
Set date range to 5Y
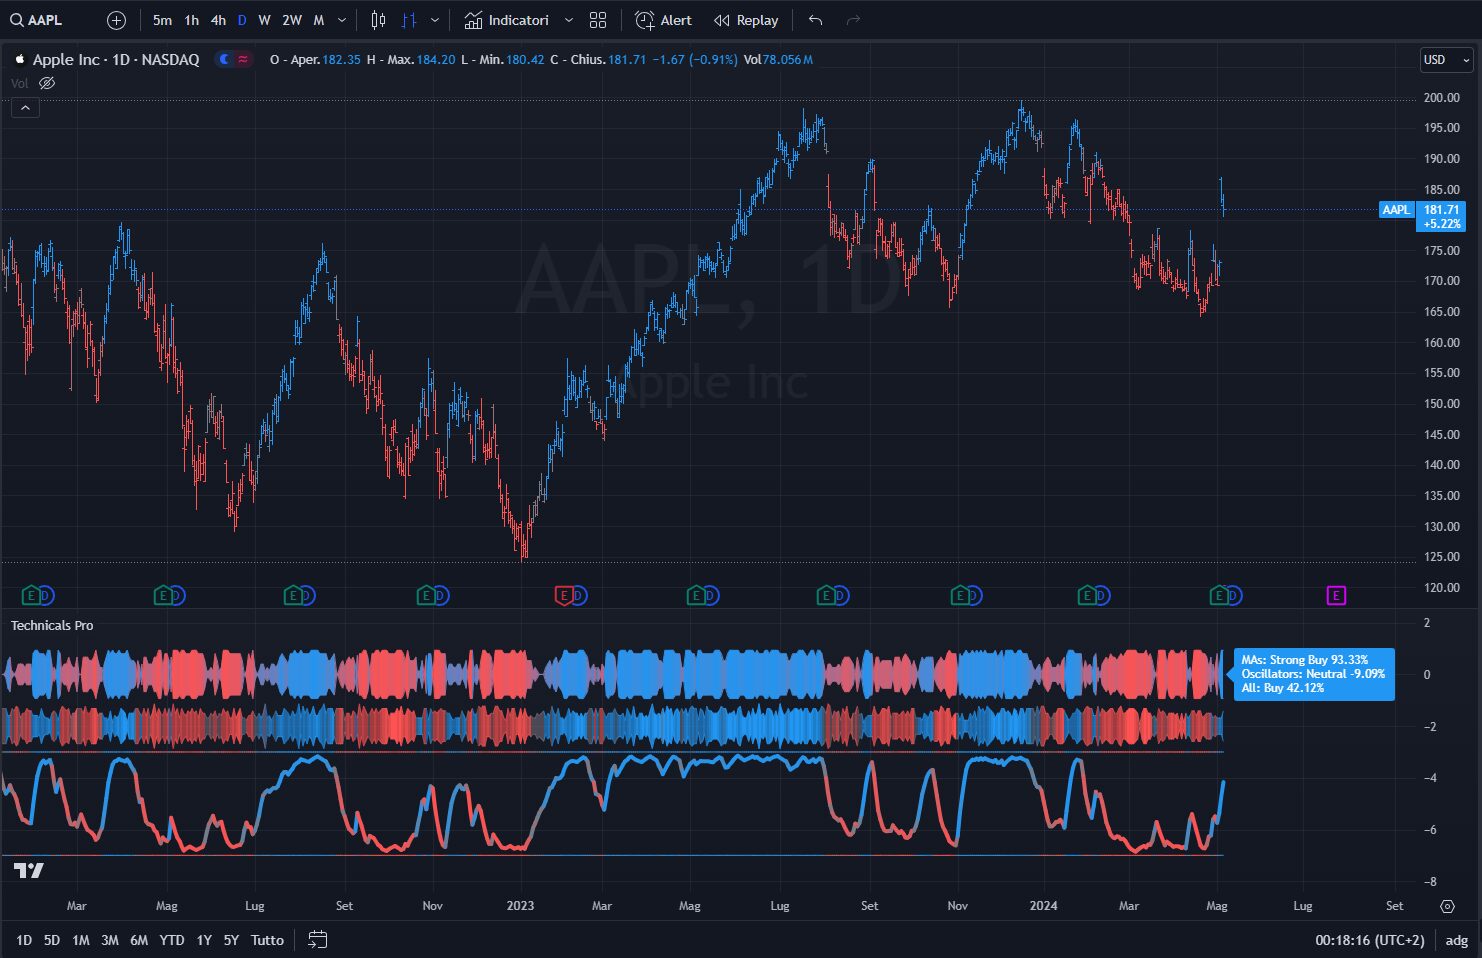click(231, 940)
